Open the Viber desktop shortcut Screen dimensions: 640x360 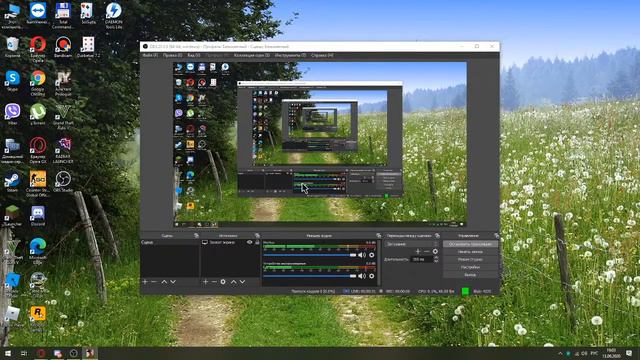[x=12, y=114]
